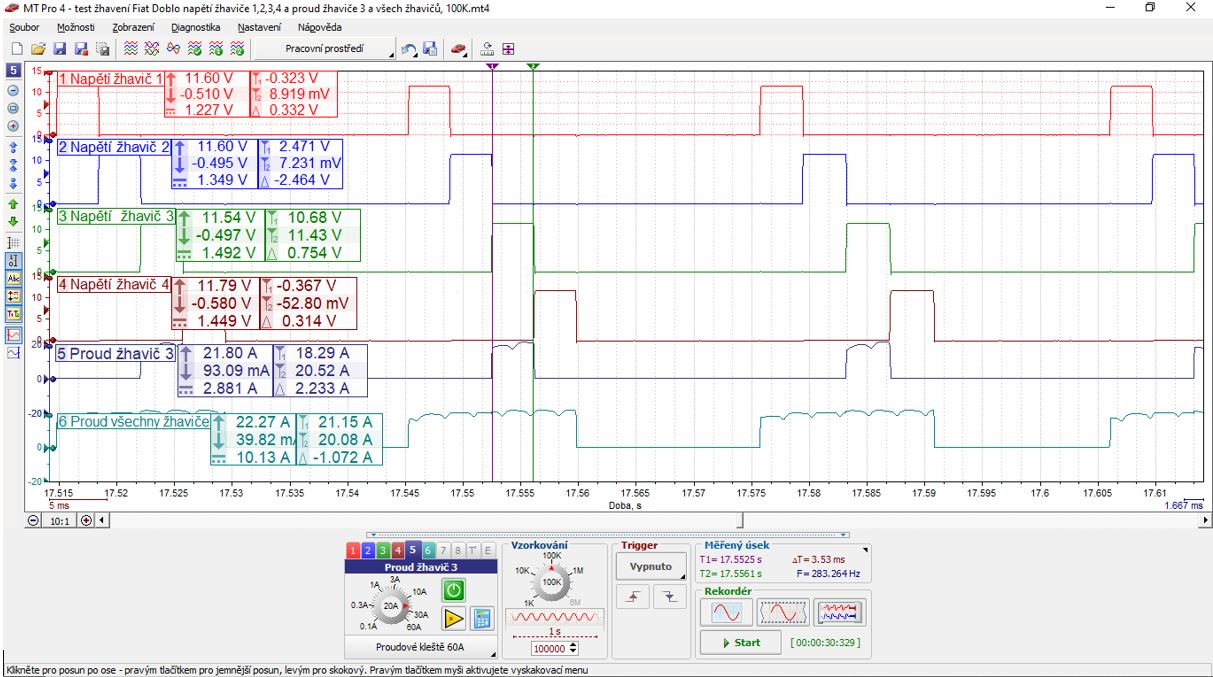Select the first waveform display mode icon
The width and height of the screenshot is (1213, 677).
click(x=130, y=49)
